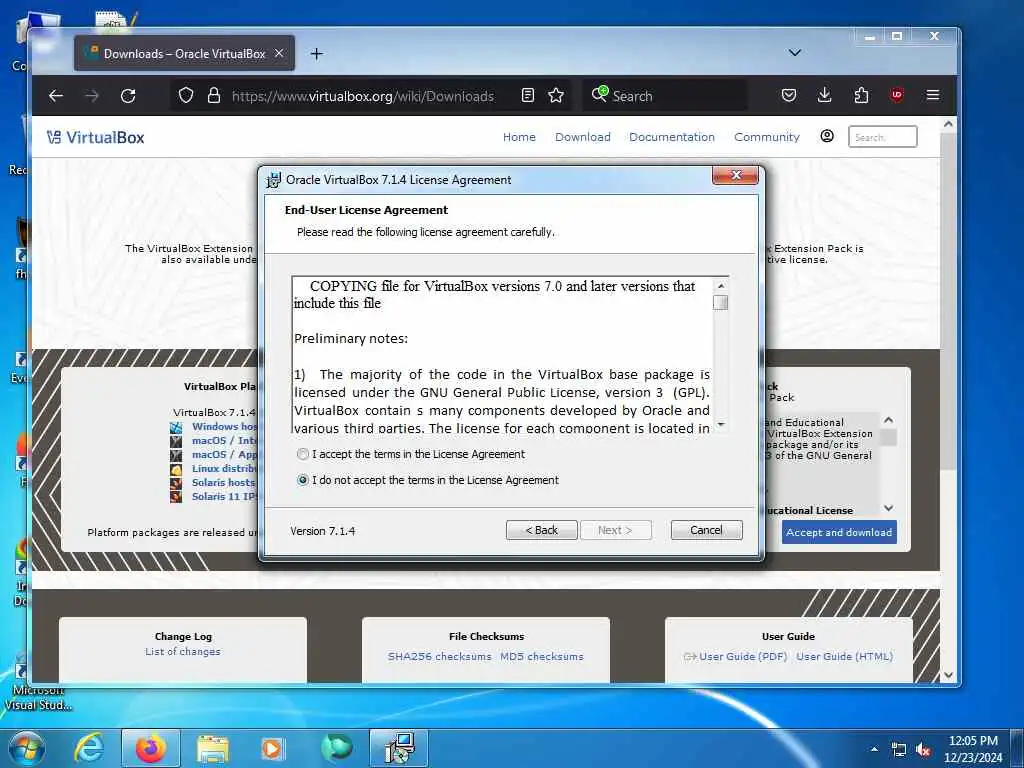
Task: Select 'I accept the terms' radio button
Action: coord(302,454)
